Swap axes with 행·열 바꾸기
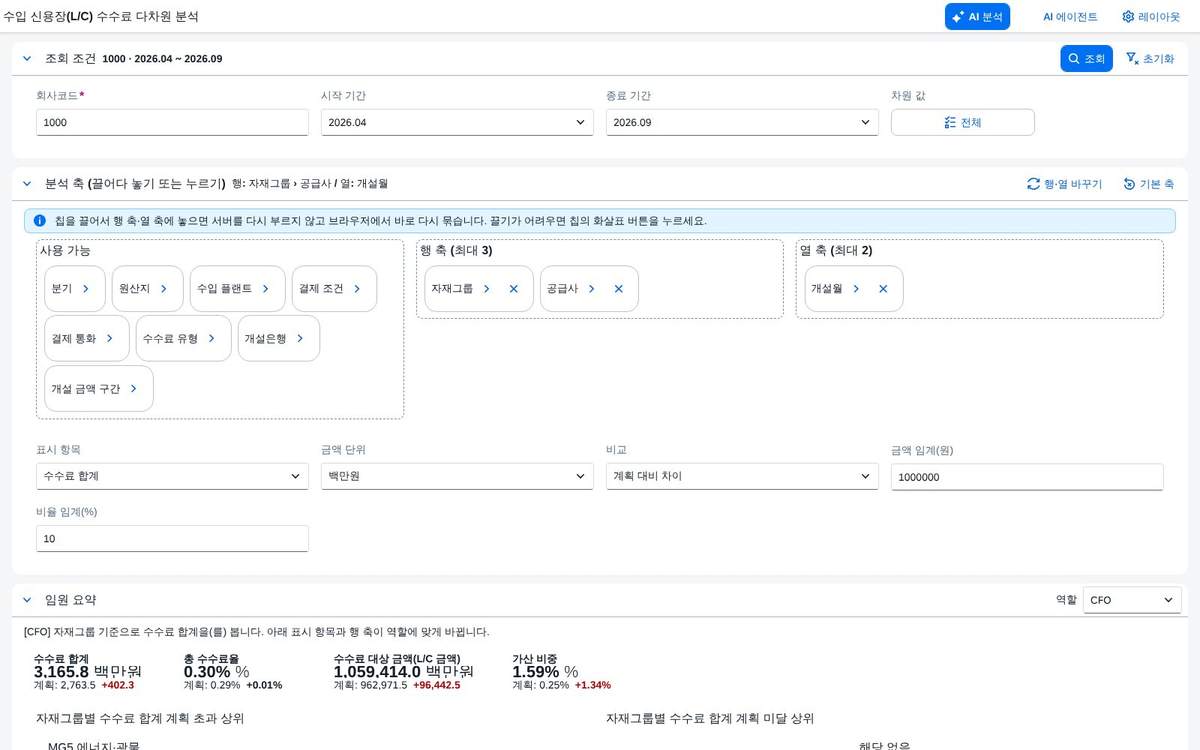1200x750 pixels. point(1064,184)
